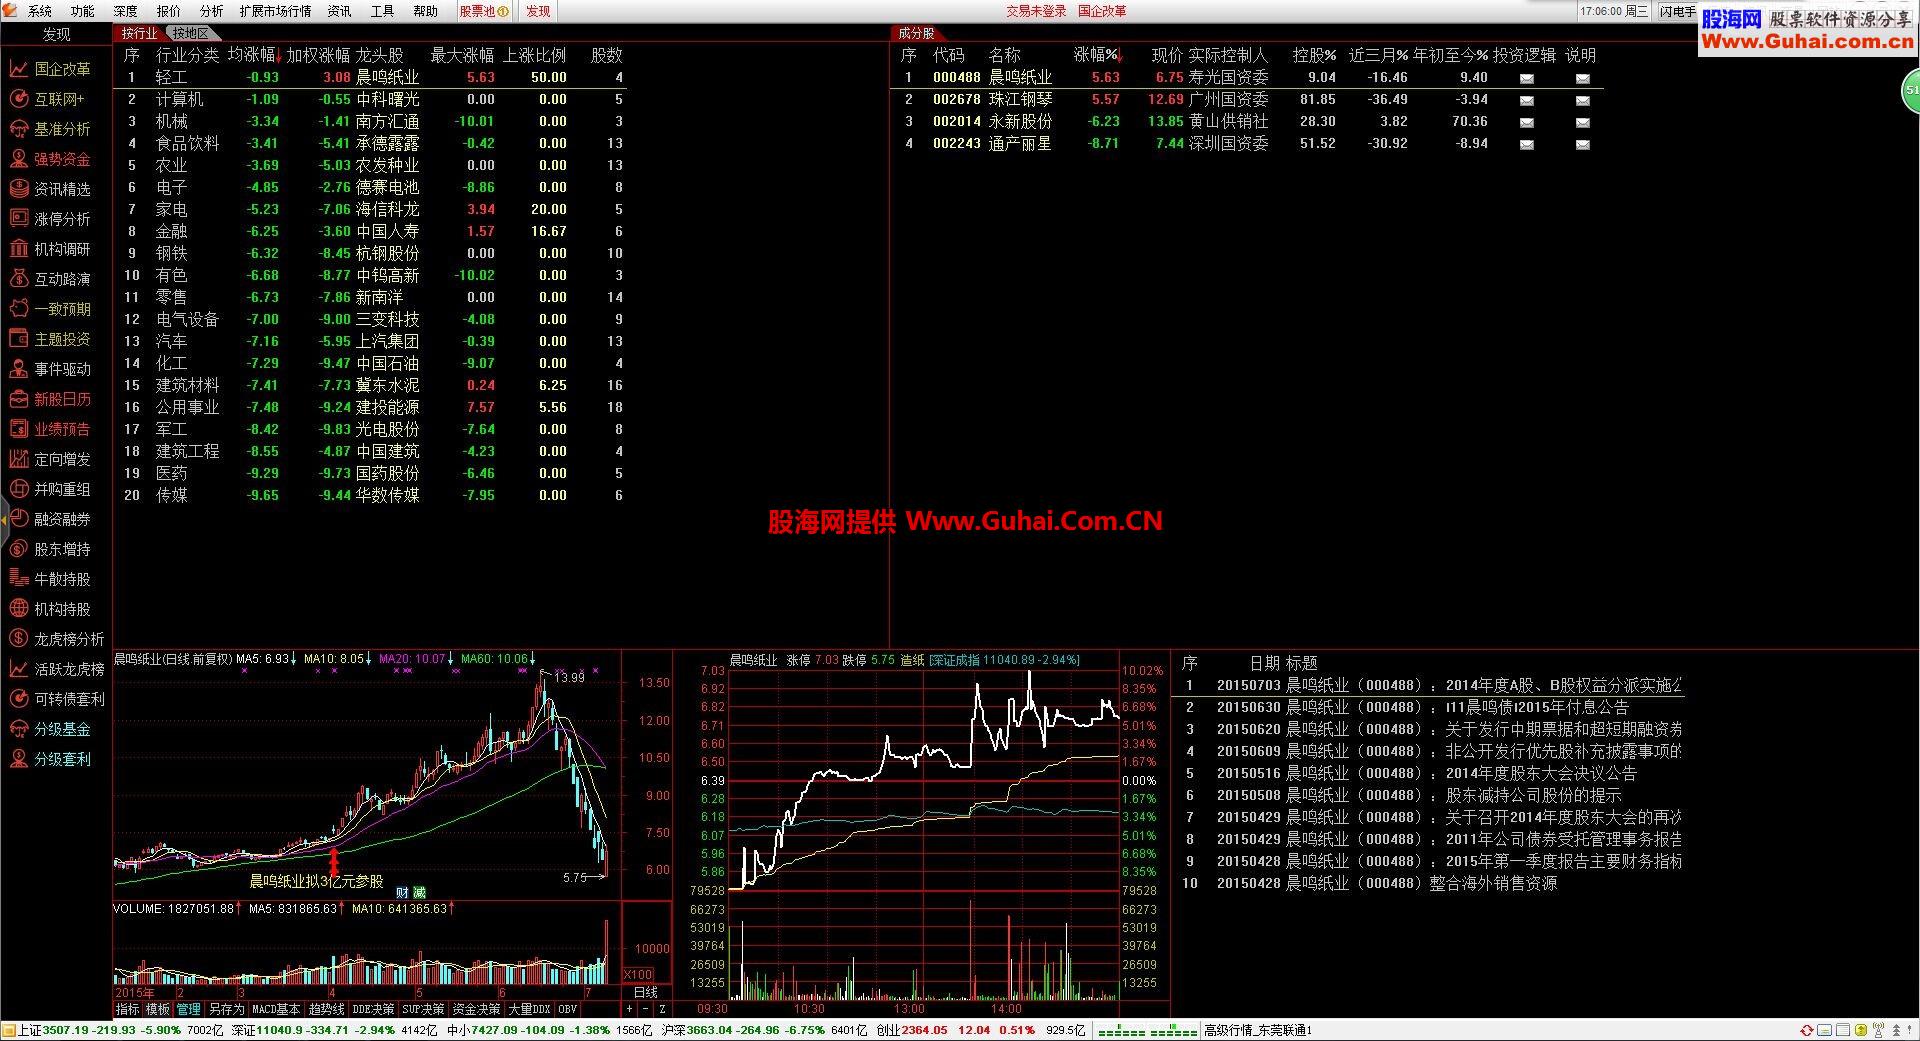This screenshot has height=1041, width=1920.
Task: Click 模板 button below the chart
Action: [x=158, y=1009]
